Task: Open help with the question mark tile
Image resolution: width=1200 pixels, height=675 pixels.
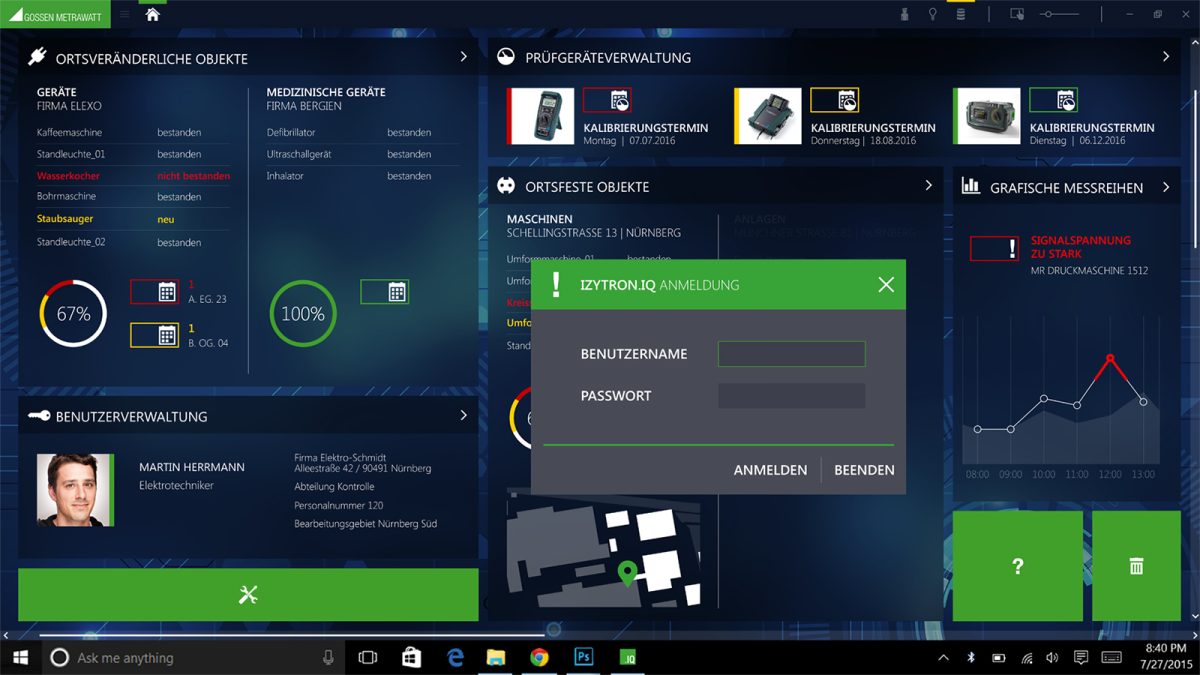Action: (x=1017, y=566)
